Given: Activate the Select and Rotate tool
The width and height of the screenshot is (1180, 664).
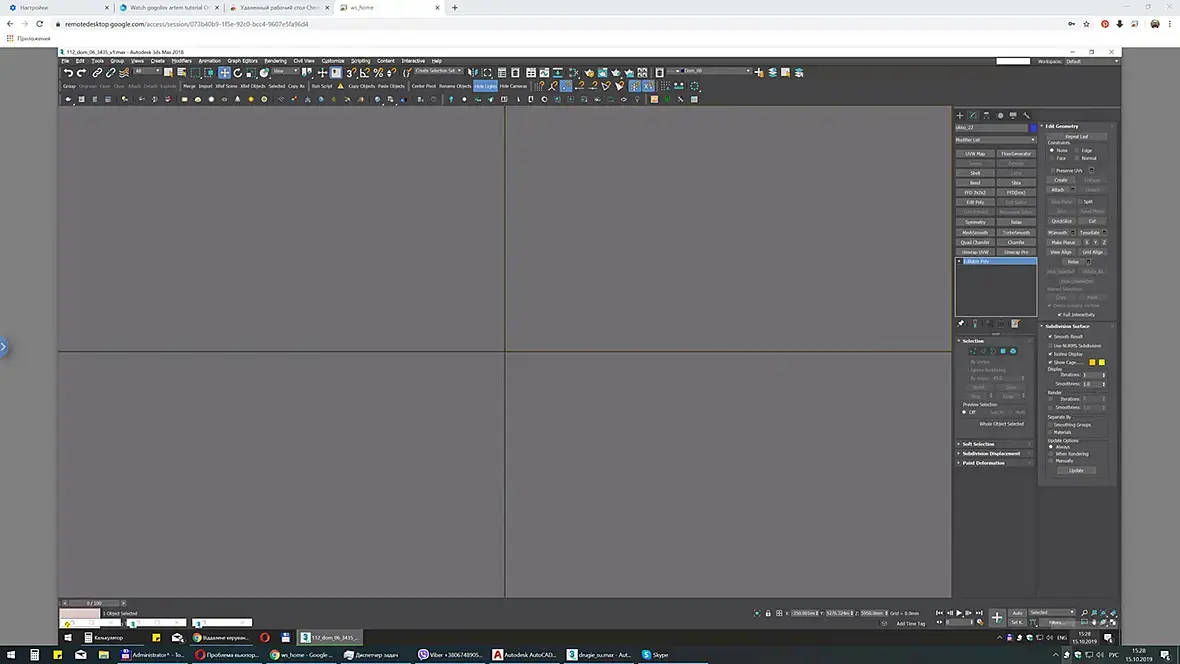Looking at the screenshot, I should (238, 73).
